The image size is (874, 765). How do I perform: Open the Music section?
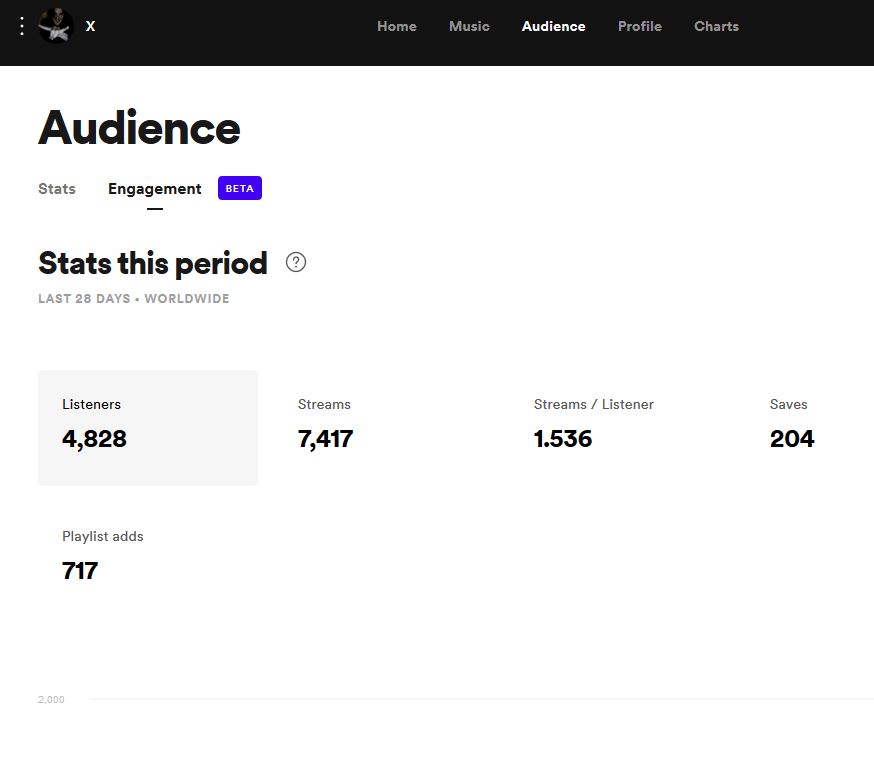pos(469,26)
